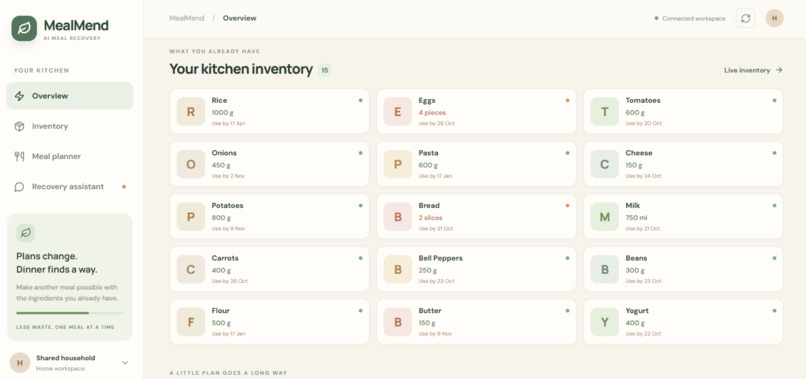Click the Rice green status dot
The height and width of the screenshot is (379, 806).
coord(360,100)
